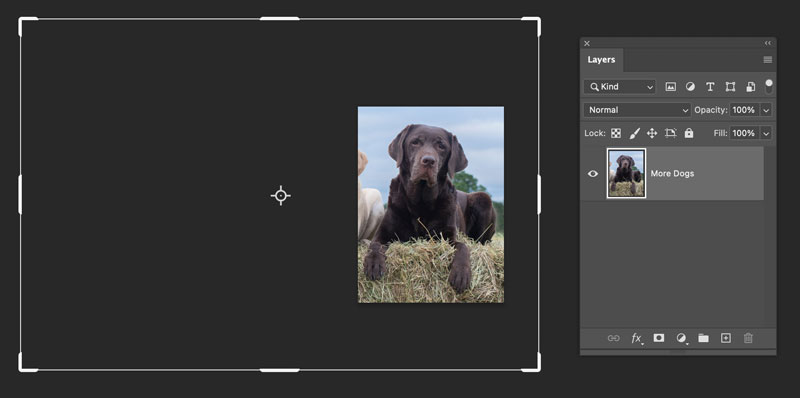Switch to the Layers tab
Screen dimensions: 800x398
(601, 60)
